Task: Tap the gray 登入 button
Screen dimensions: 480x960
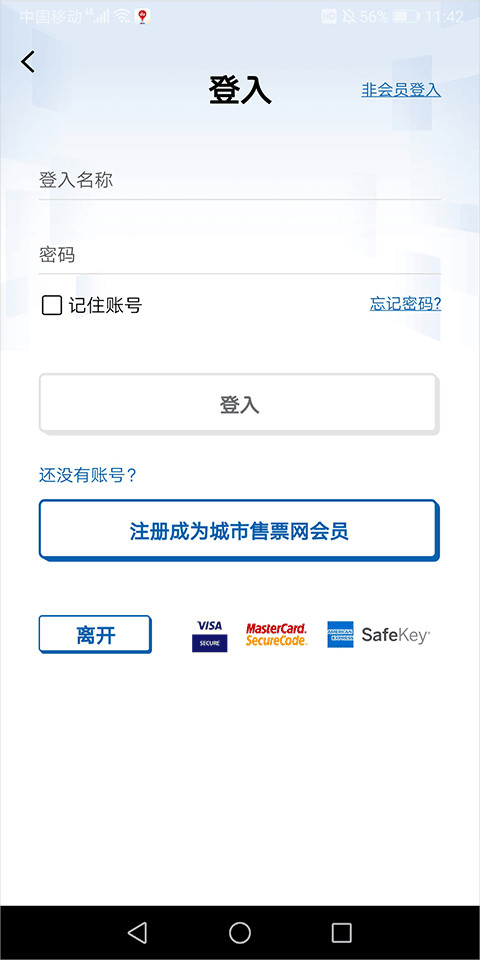Action: (x=239, y=405)
